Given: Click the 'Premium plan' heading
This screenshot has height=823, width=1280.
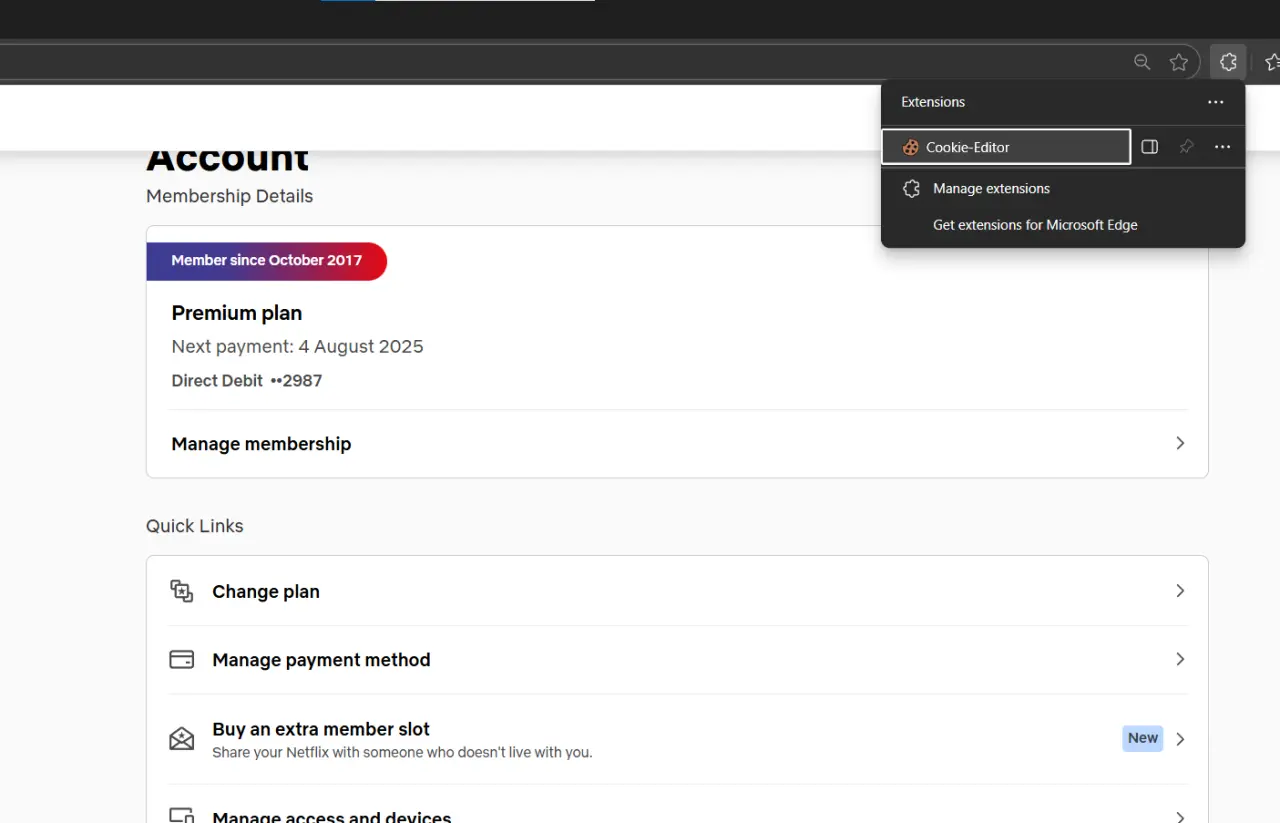Looking at the screenshot, I should pyautogui.click(x=237, y=313).
